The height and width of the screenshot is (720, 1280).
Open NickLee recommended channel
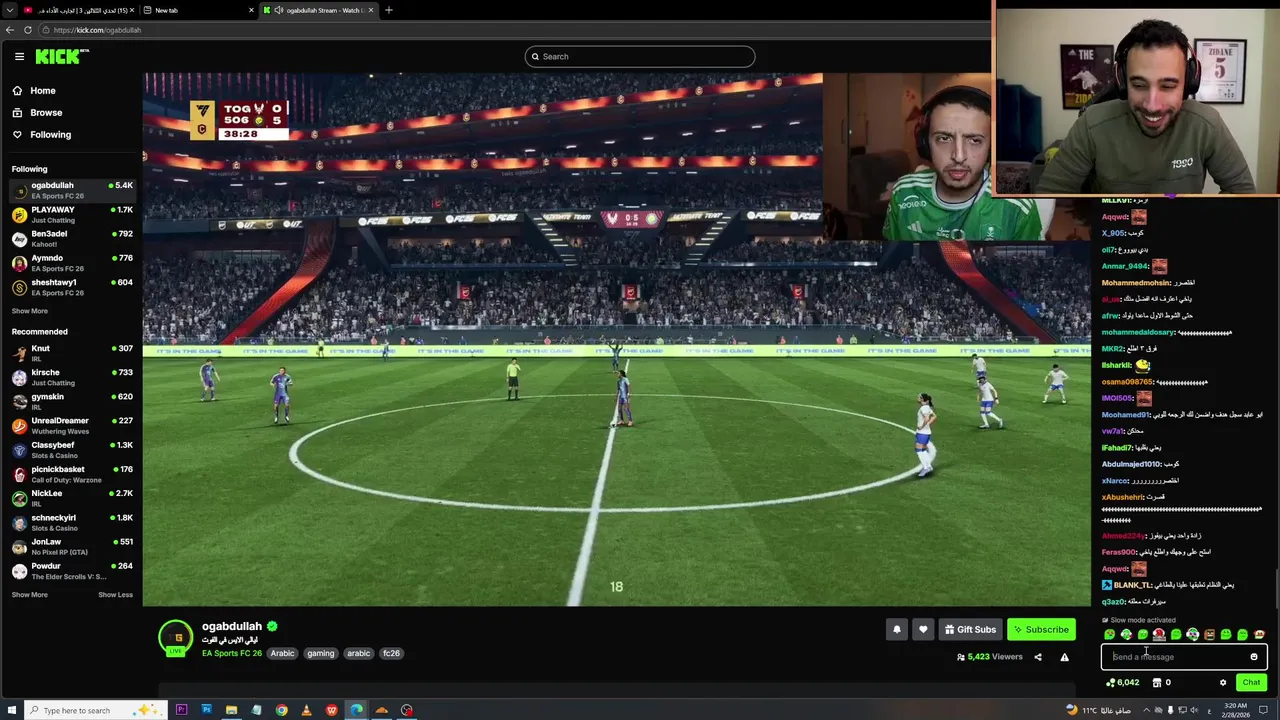tap(72, 498)
